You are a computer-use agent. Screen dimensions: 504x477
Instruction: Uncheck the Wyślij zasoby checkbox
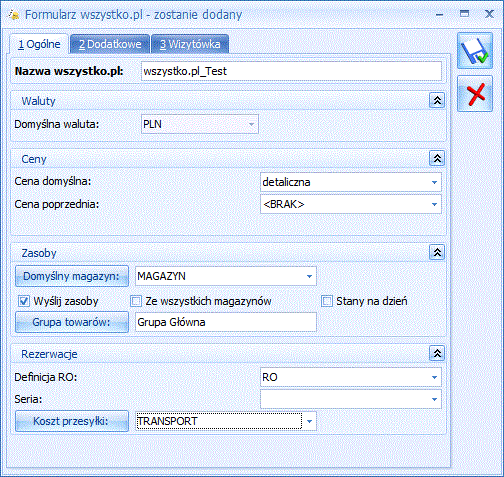(x=24, y=301)
